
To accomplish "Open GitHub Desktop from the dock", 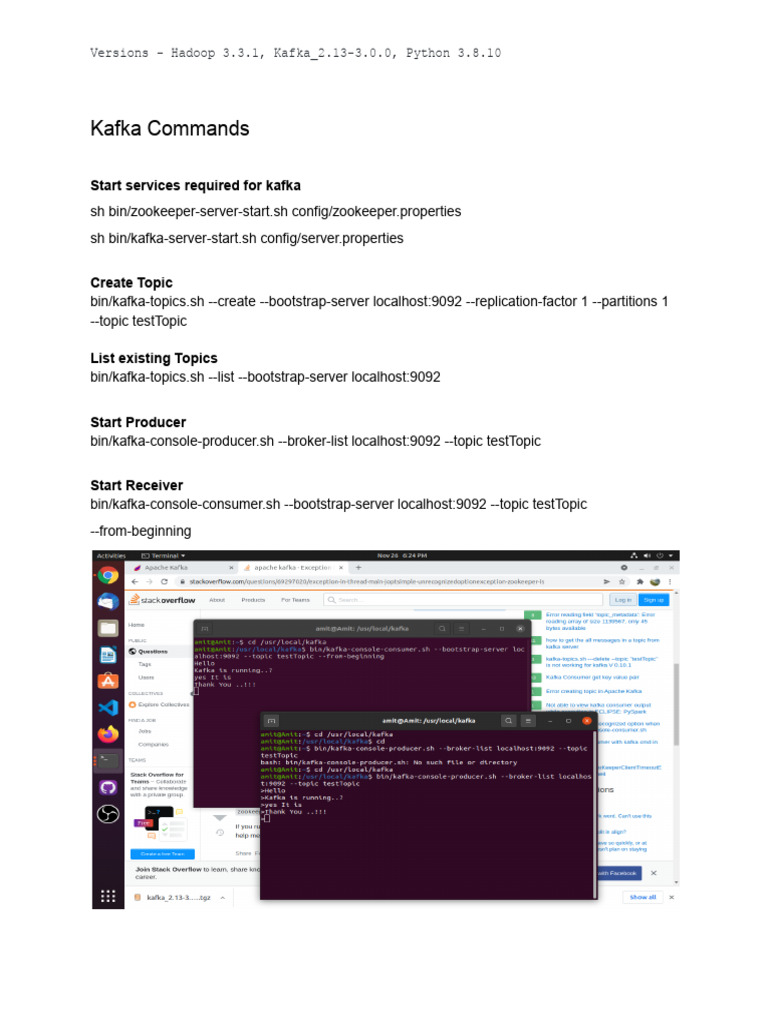I will 108,788.
